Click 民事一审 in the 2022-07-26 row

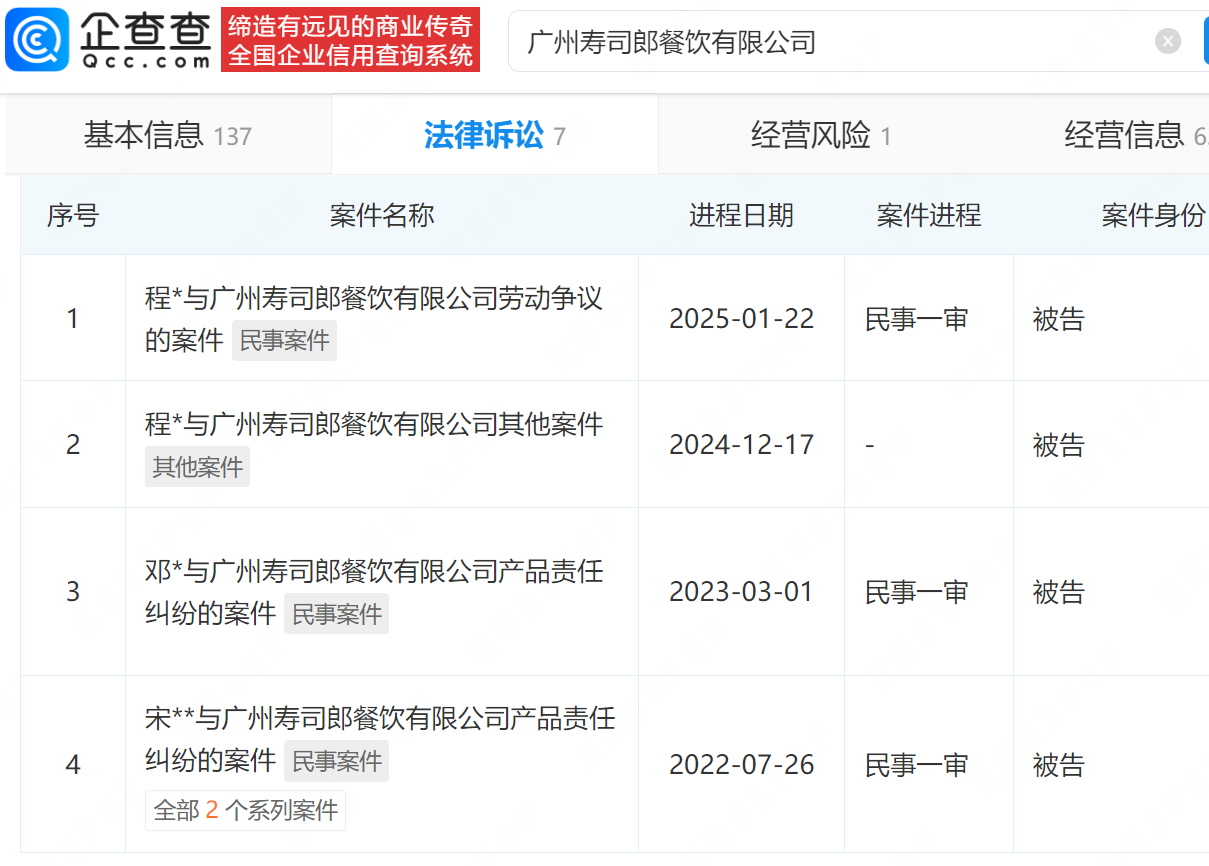click(x=917, y=765)
